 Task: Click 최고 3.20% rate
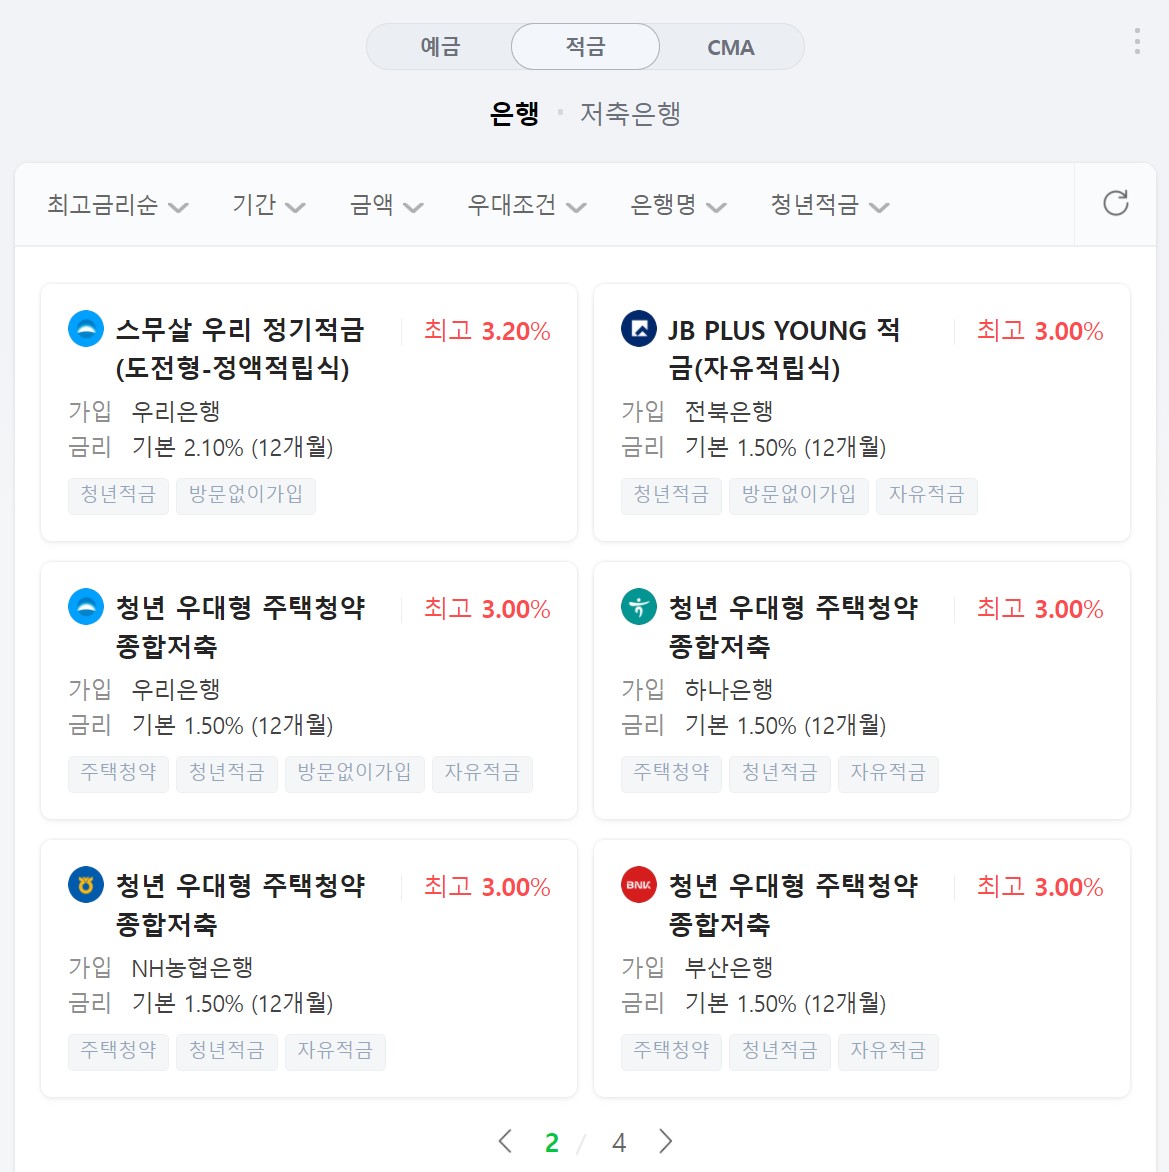click(x=487, y=330)
